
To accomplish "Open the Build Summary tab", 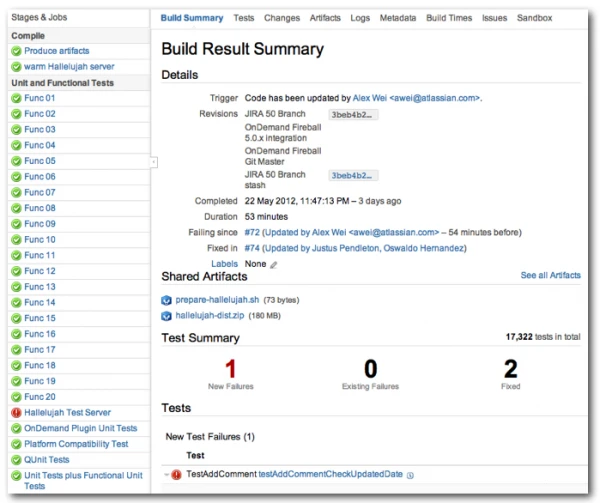I will coord(192,18).
